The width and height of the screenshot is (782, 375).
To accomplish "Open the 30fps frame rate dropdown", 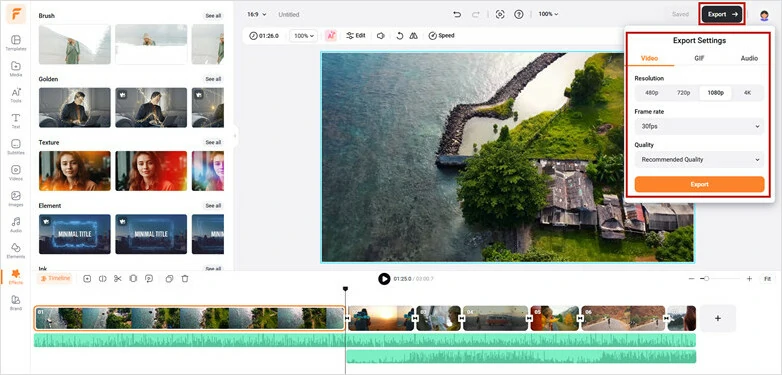I will tap(699, 127).
